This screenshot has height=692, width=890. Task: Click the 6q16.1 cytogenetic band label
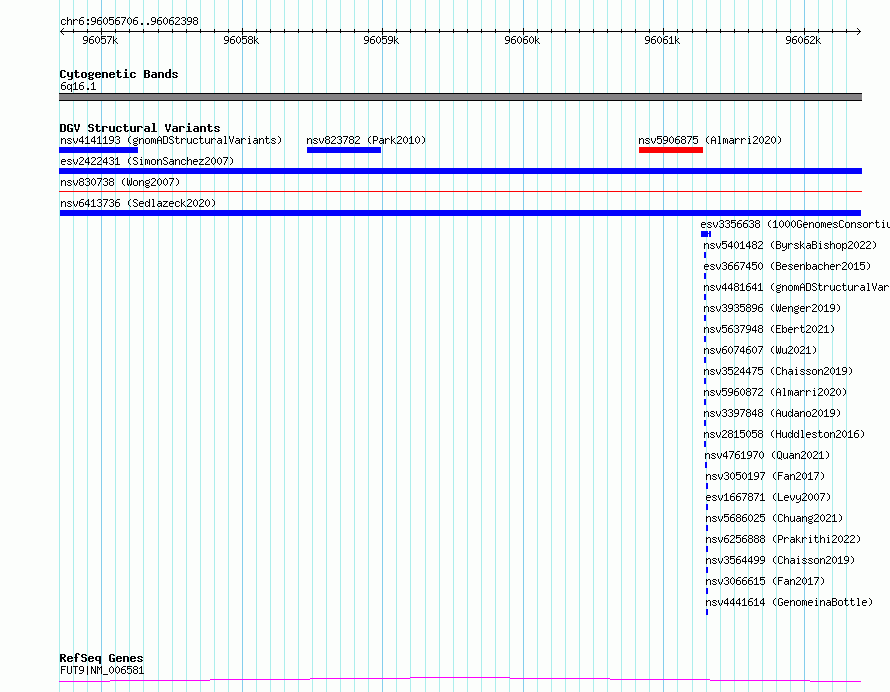(x=78, y=86)
